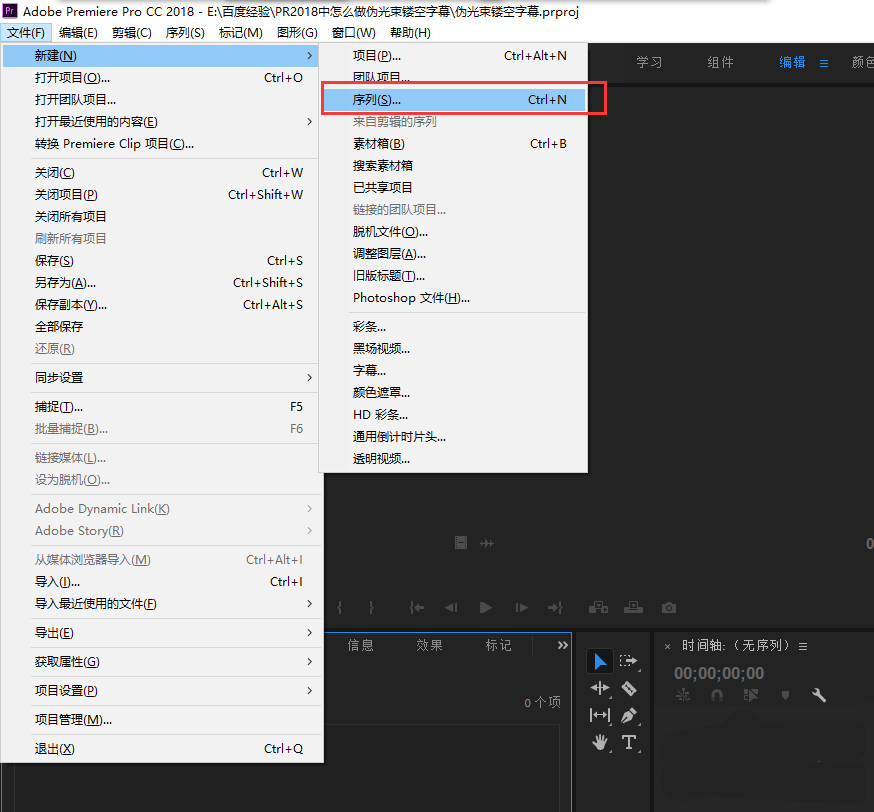Choose 项目(P)... in the submenu

[x=454, y=56]
